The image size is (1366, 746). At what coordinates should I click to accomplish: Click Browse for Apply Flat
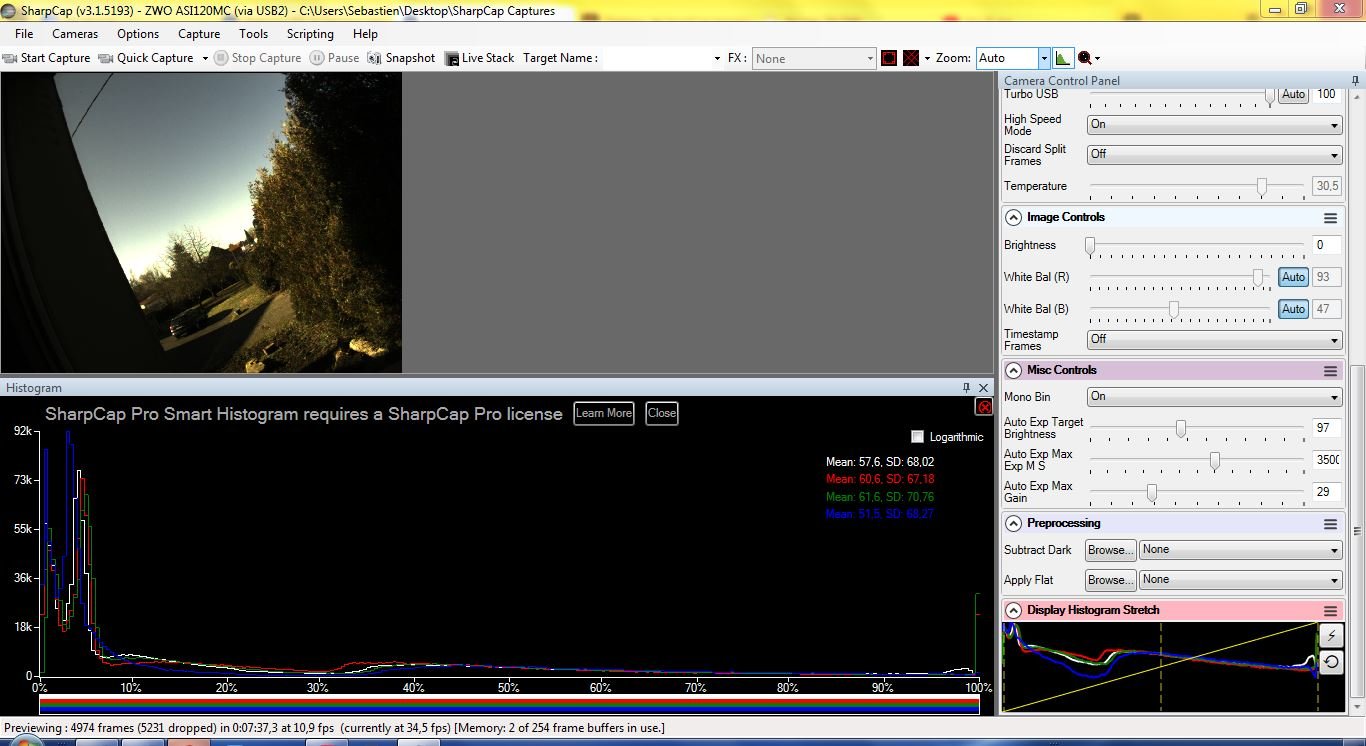(1110, 580)
